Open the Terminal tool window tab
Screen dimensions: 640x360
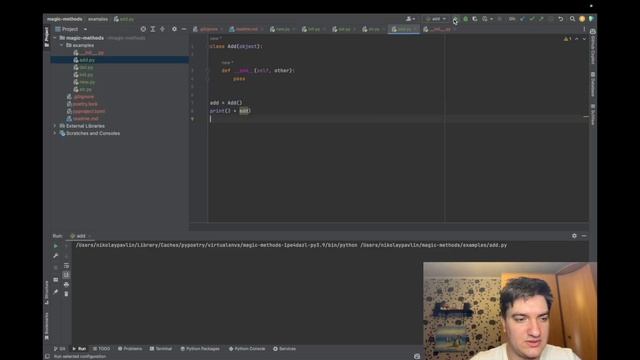[x=161, y=349]
